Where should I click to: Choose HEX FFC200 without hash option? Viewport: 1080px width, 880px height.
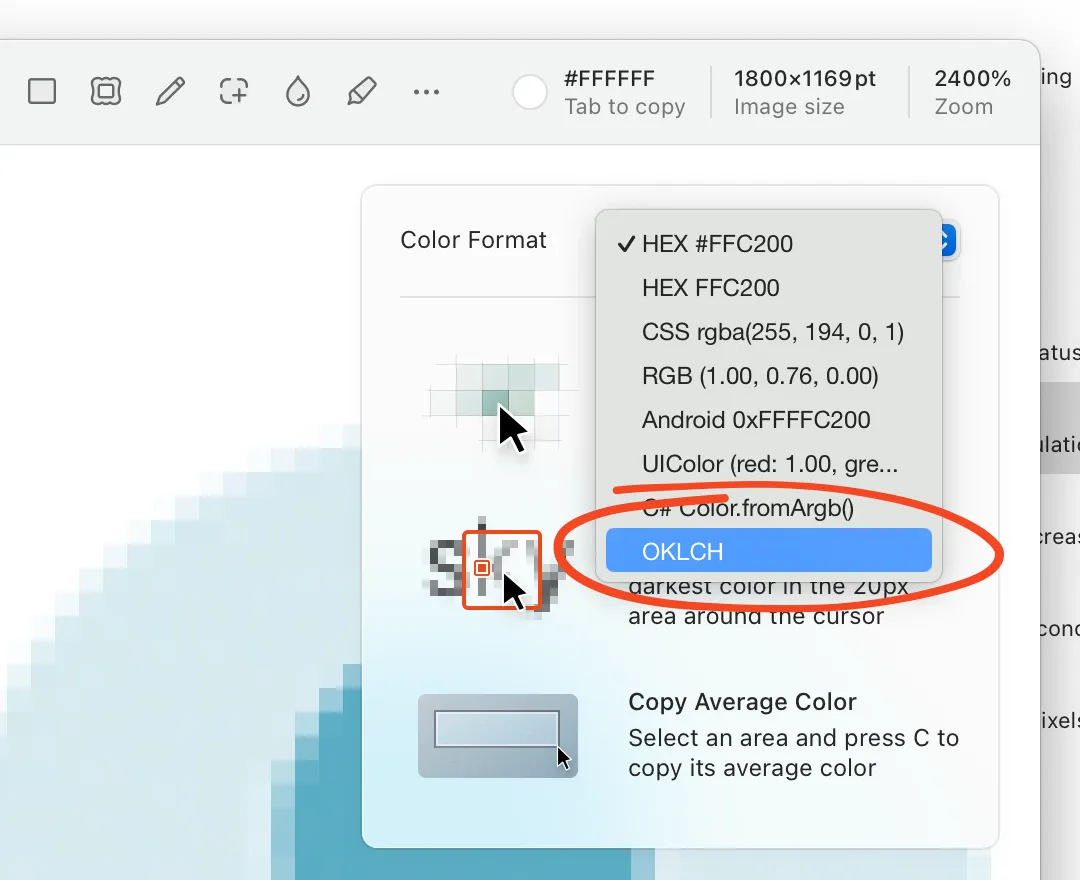point(769,288)
